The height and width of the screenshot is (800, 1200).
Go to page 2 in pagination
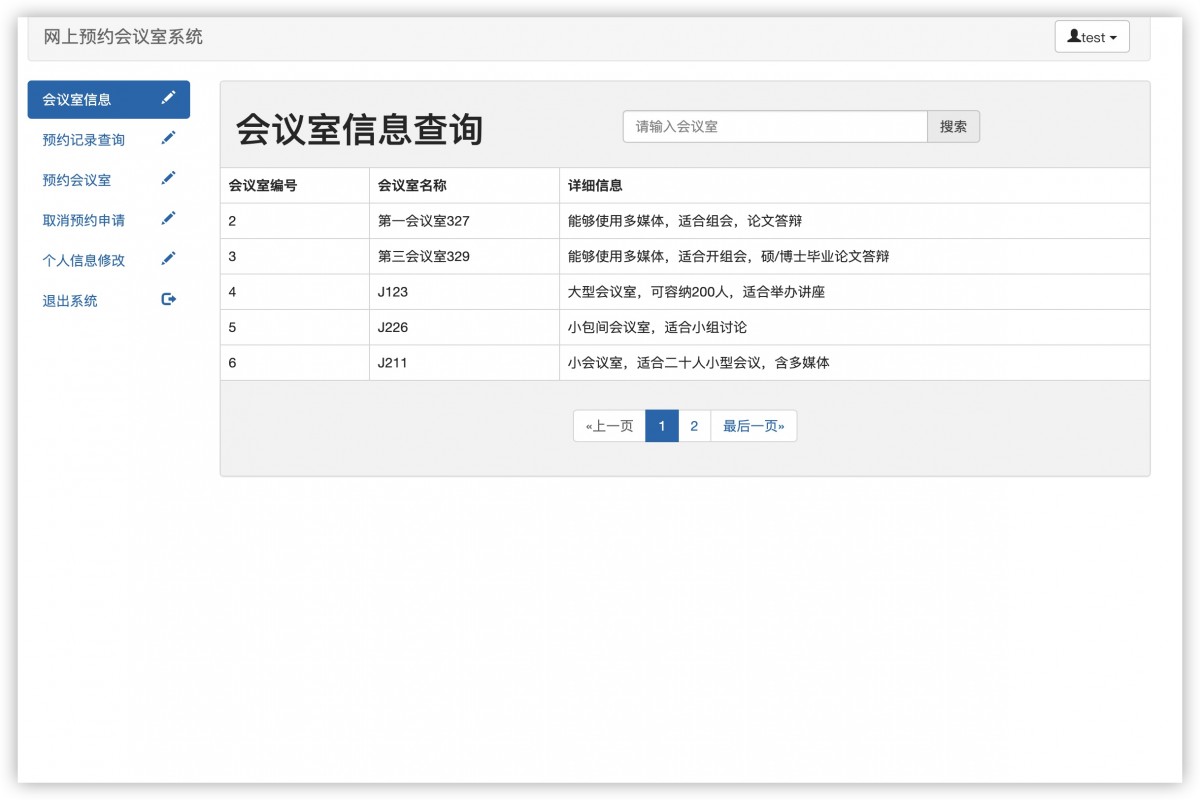(x=694, y=425)
